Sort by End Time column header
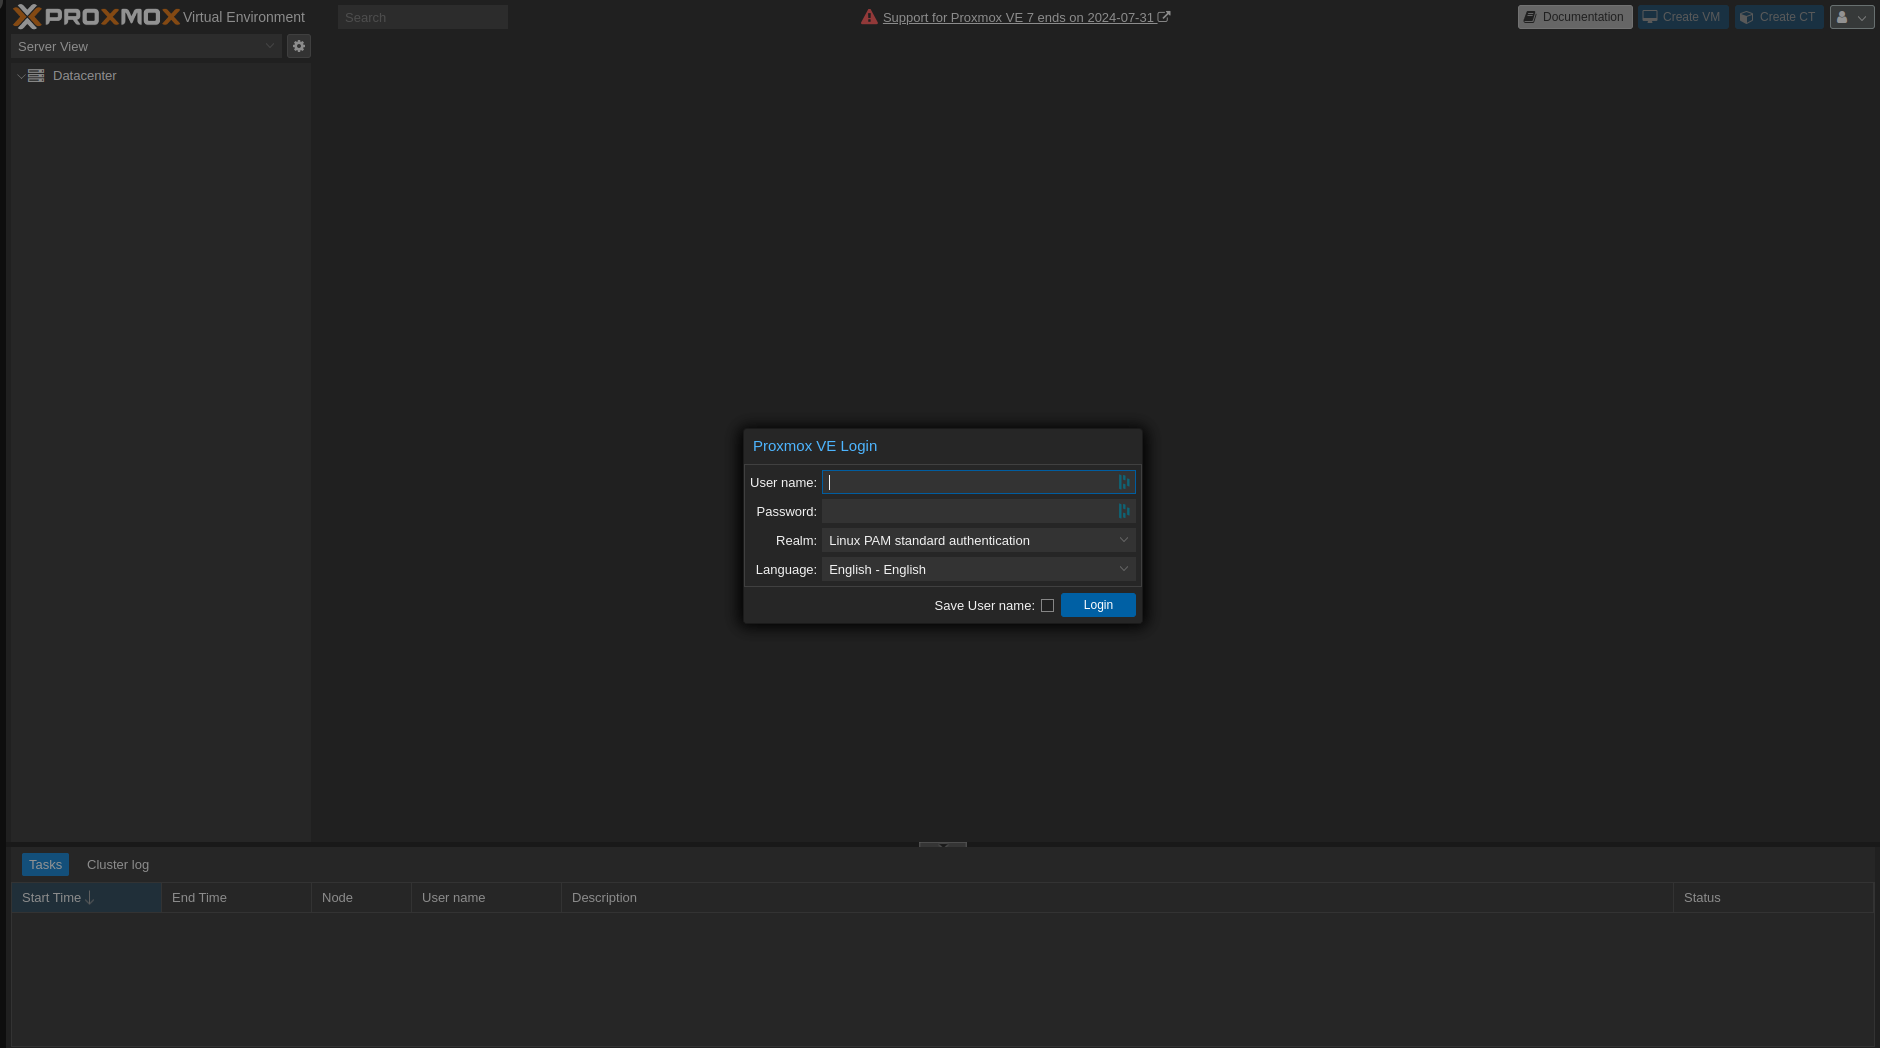 click(236, 898)
